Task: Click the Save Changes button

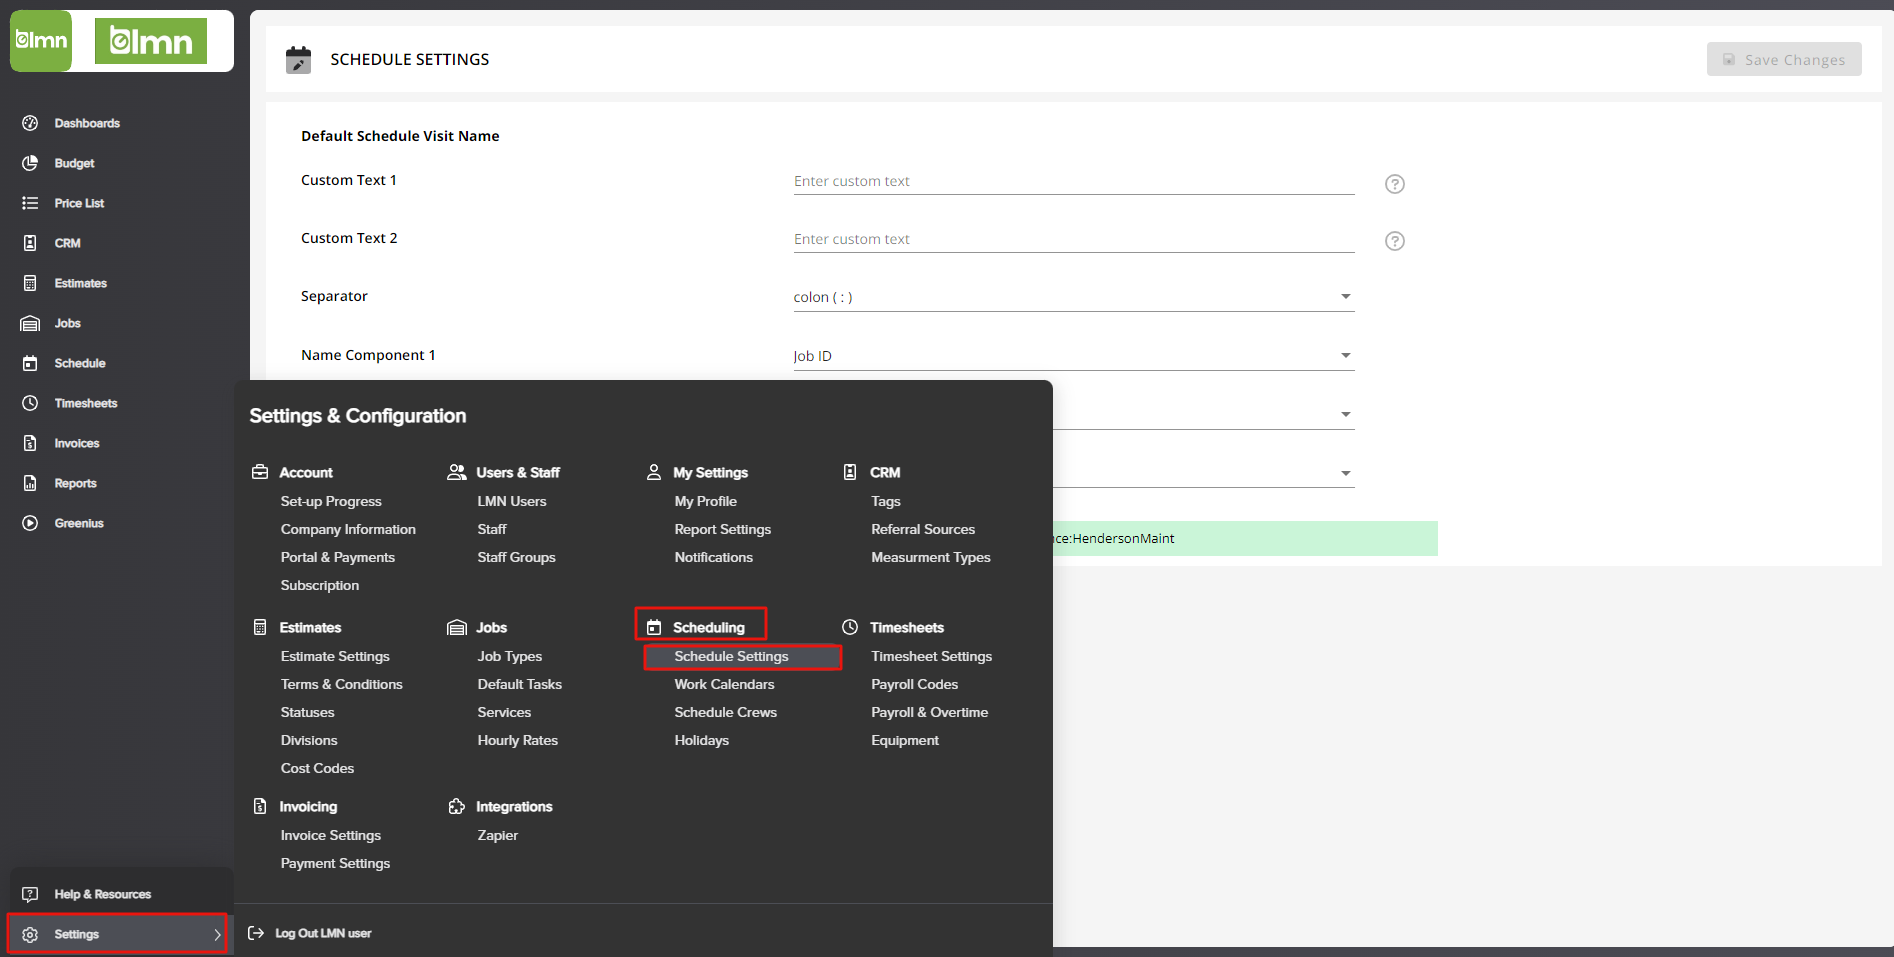Action: [1784, 59]
